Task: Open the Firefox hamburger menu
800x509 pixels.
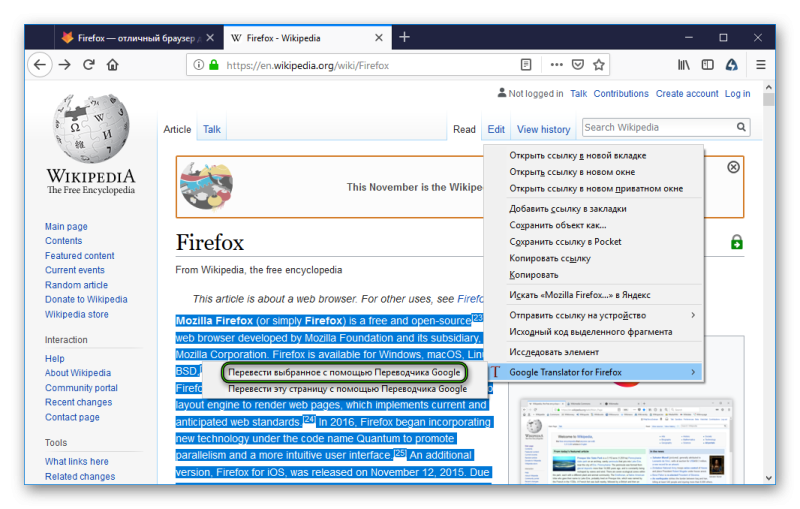Action: [x=761, y=65]
